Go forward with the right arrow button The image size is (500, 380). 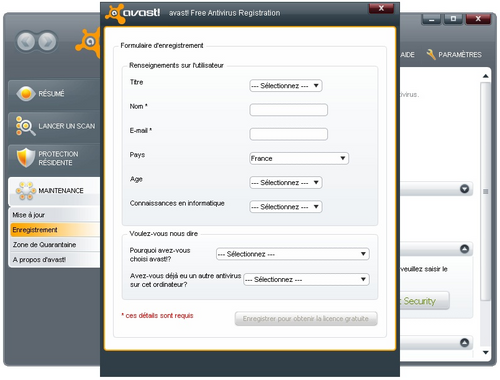pyautogui.click(x=47, y=42)
